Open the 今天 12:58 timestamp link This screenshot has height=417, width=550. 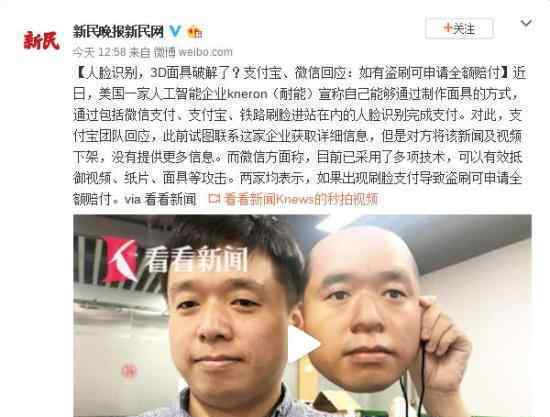click(99, 52)
